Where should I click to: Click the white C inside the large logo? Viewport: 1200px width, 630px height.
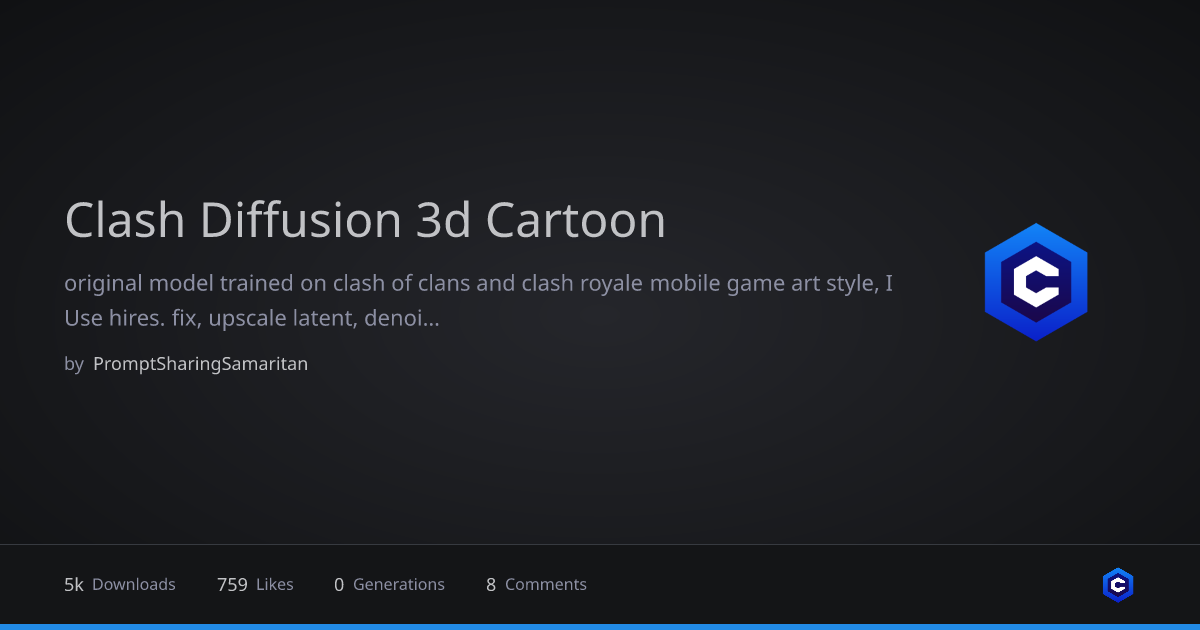pos(1035,283)
